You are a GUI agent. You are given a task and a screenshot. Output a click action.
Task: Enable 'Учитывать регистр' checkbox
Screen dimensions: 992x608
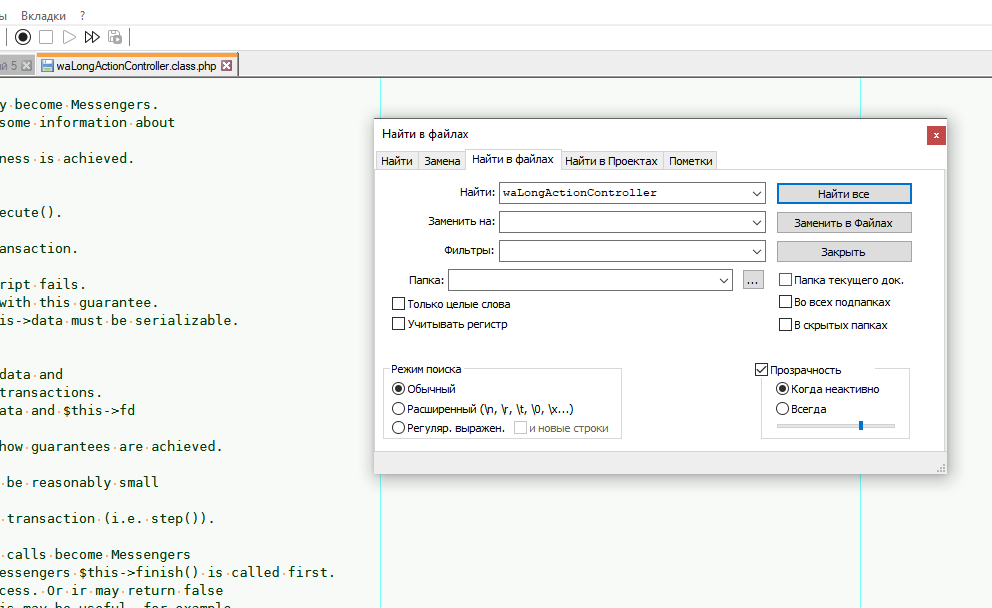tap(398, 324)
